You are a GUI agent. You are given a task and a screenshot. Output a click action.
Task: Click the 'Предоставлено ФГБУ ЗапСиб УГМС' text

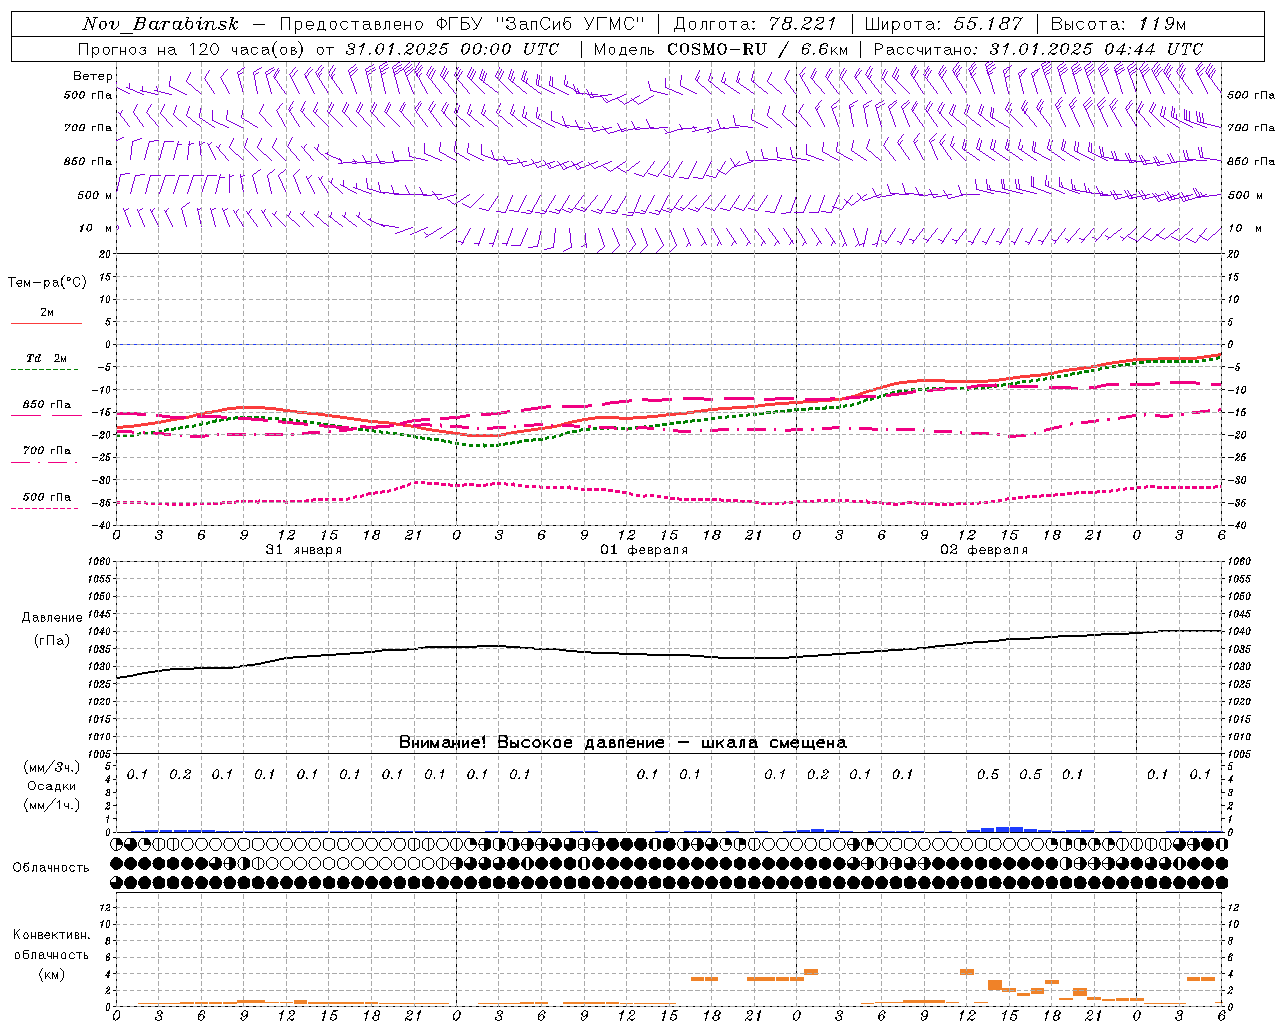click(462, 24)
